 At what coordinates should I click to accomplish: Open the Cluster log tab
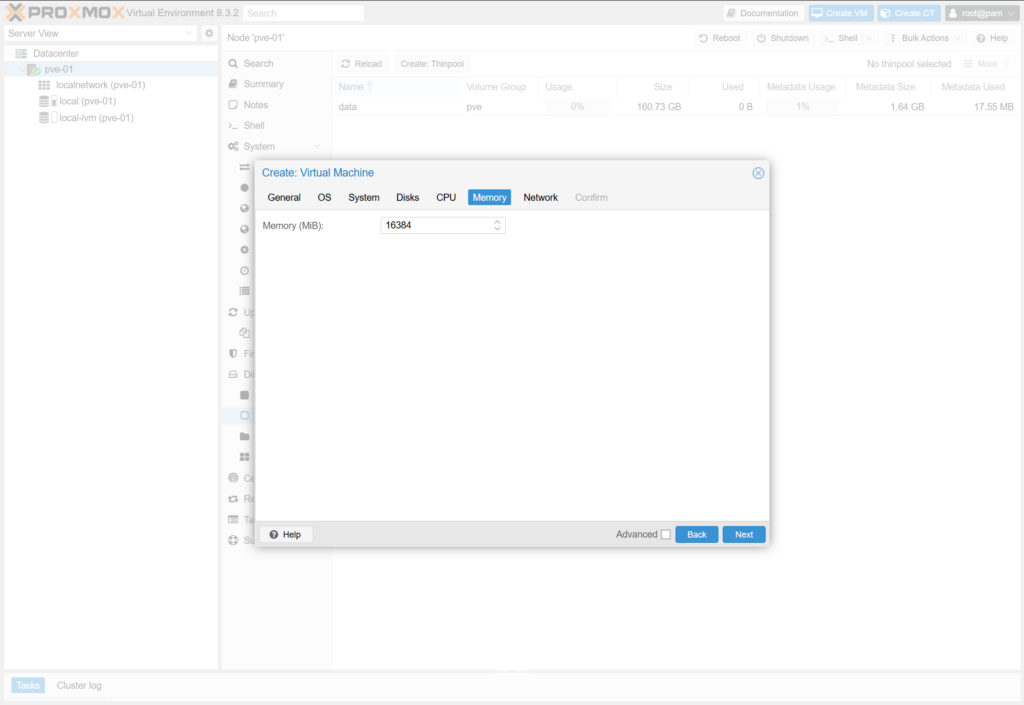click(x=79, y=685)
